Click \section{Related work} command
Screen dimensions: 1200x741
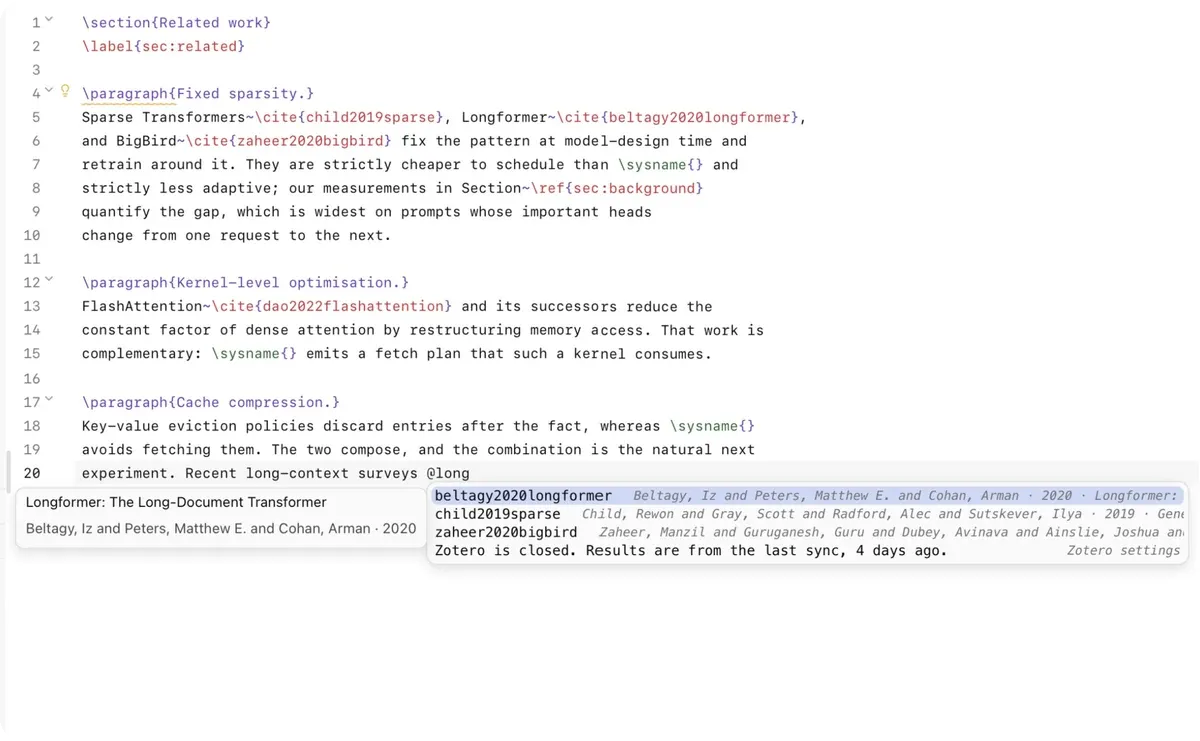pyautogui.click(x=176, y=22)
